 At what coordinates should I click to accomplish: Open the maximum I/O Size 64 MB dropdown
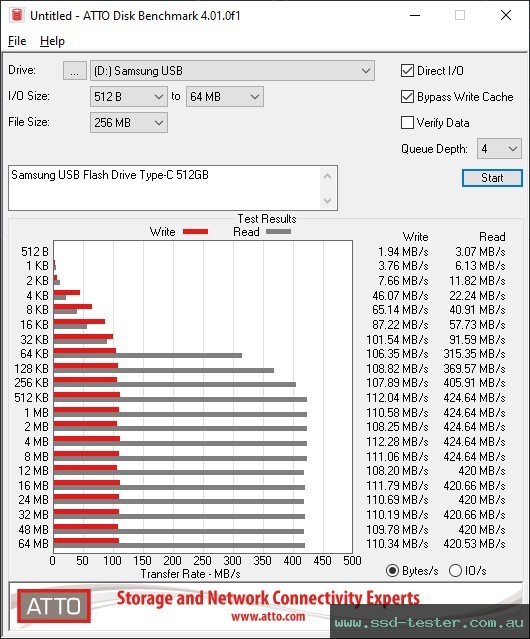(x=224, y=97)
